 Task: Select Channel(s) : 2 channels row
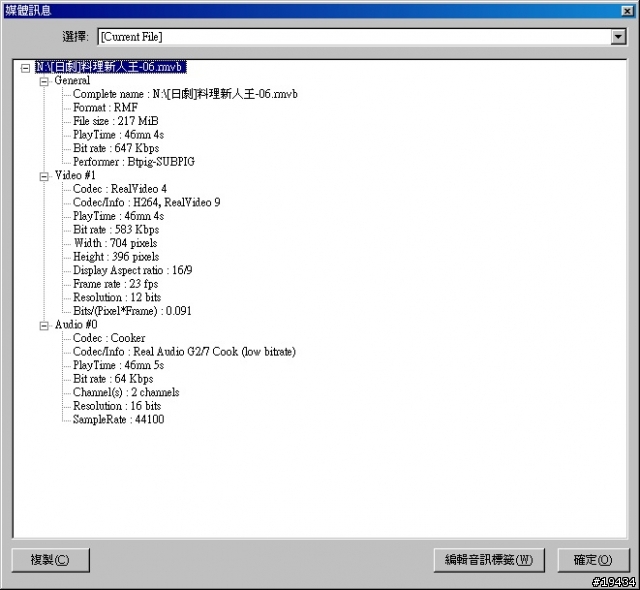pos(126,393)
